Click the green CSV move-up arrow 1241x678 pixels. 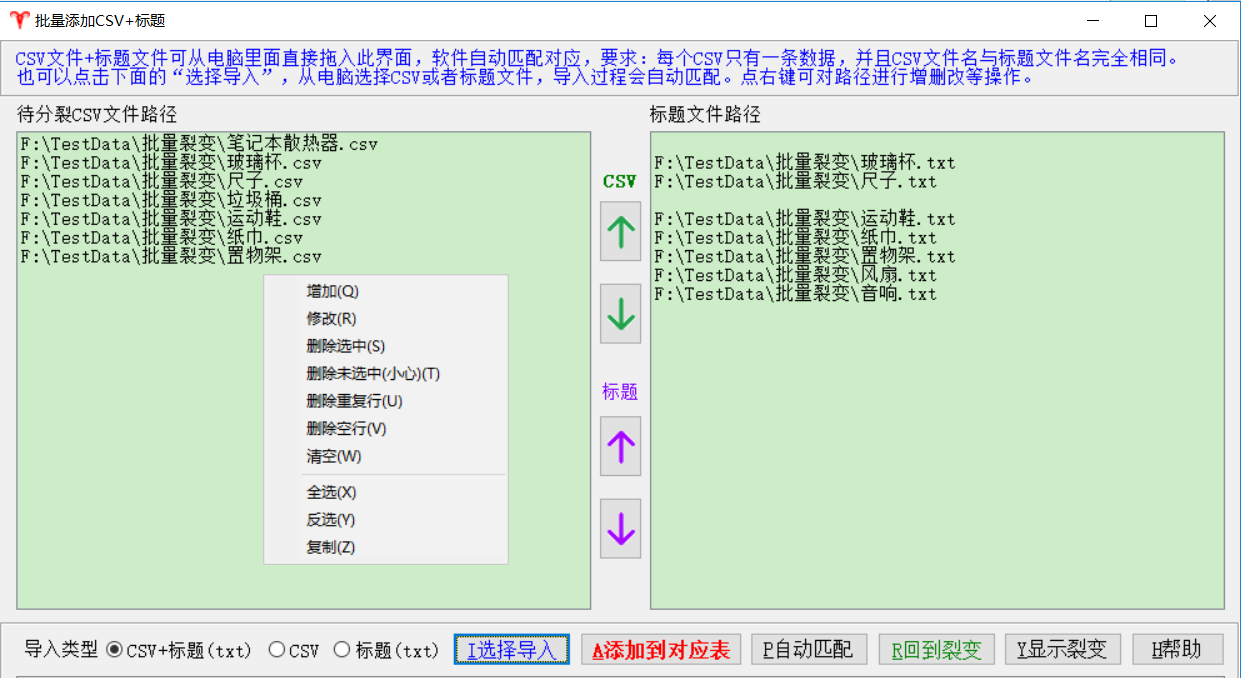pos(620,231)
